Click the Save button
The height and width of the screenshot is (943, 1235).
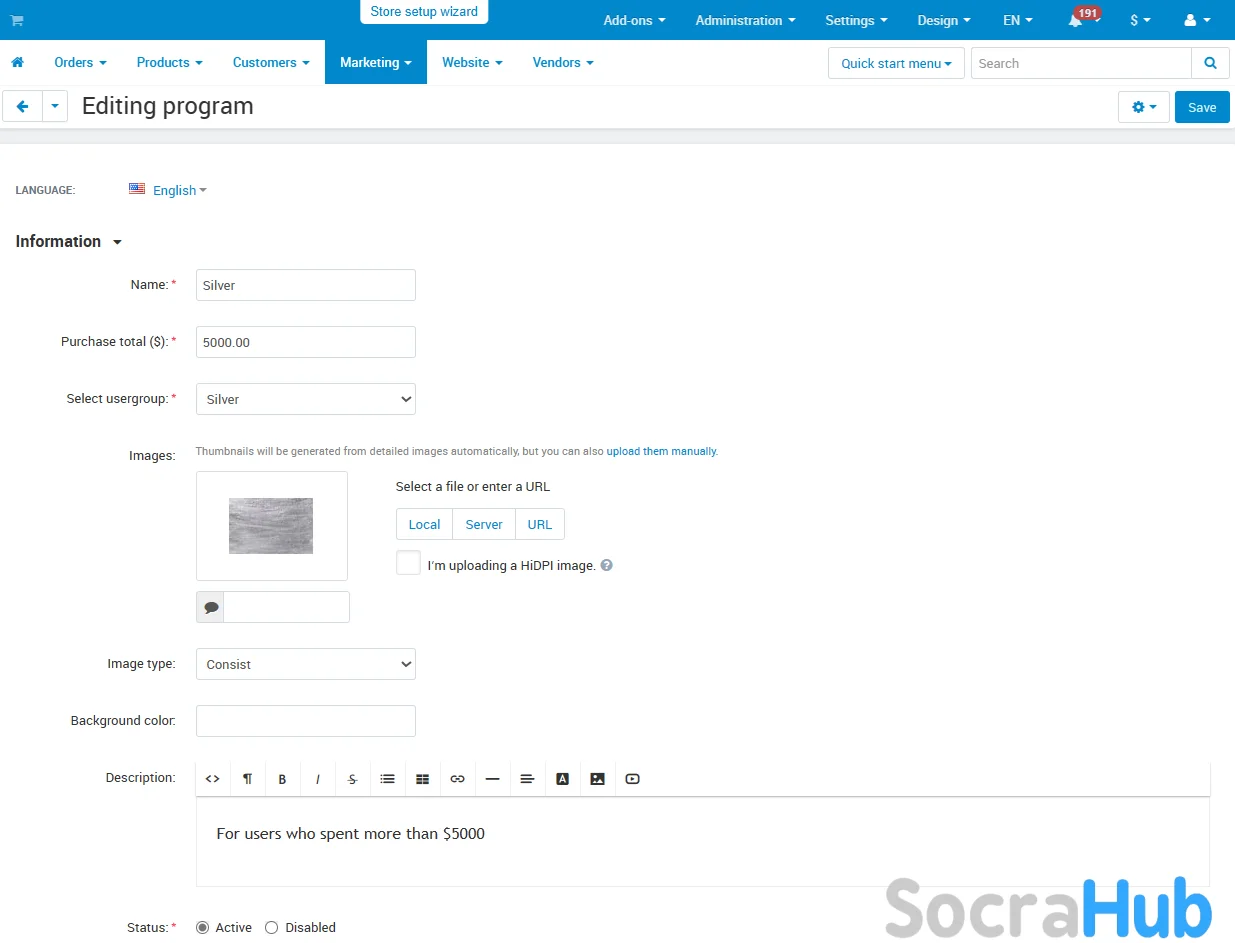tap(1201, 107)
